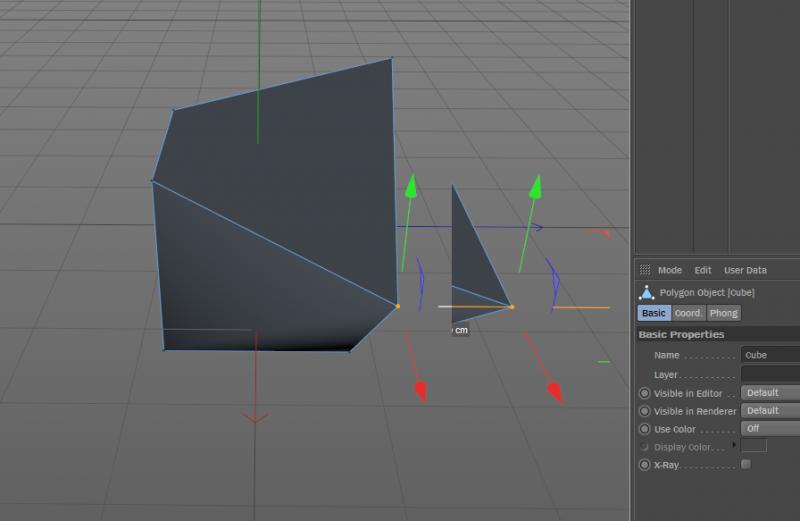Open the Edit menu in Attribute Manager

pos(703,270)
